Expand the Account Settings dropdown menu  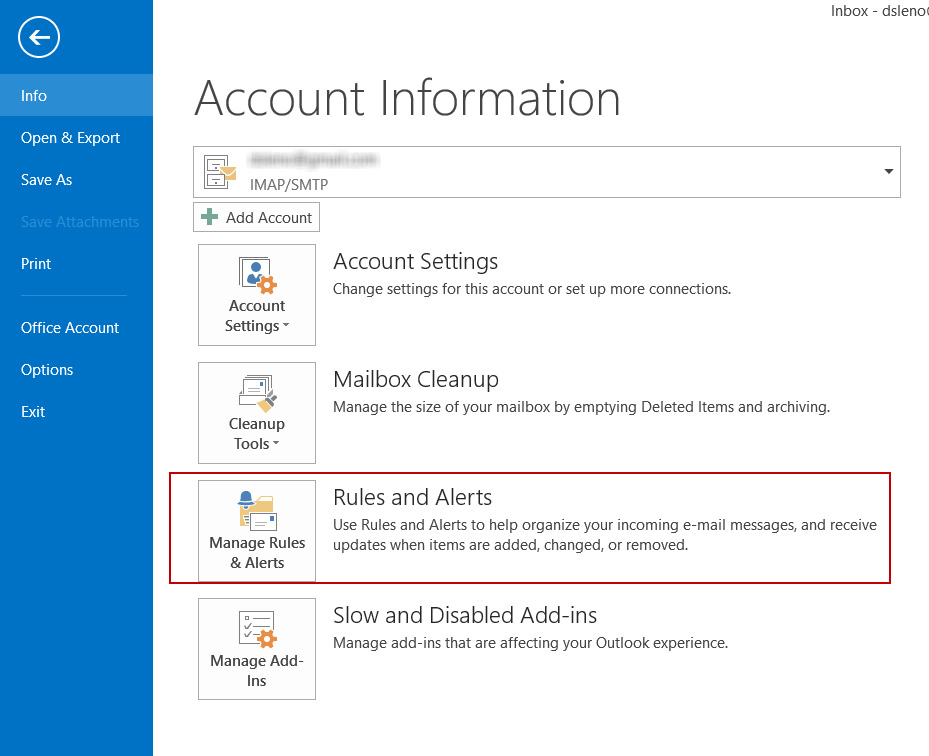tap(285, 326)
